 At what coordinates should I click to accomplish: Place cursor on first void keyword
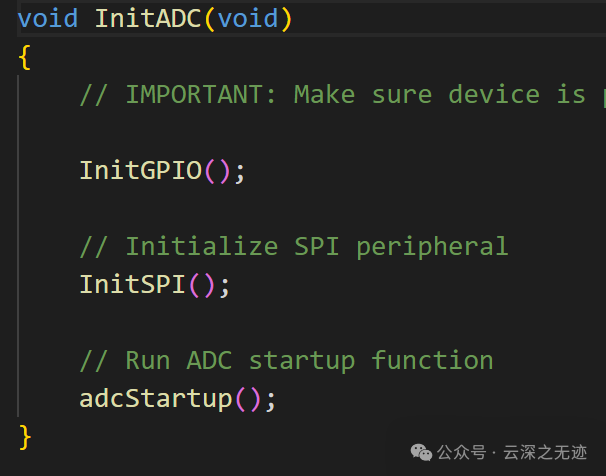coord(48,18)
